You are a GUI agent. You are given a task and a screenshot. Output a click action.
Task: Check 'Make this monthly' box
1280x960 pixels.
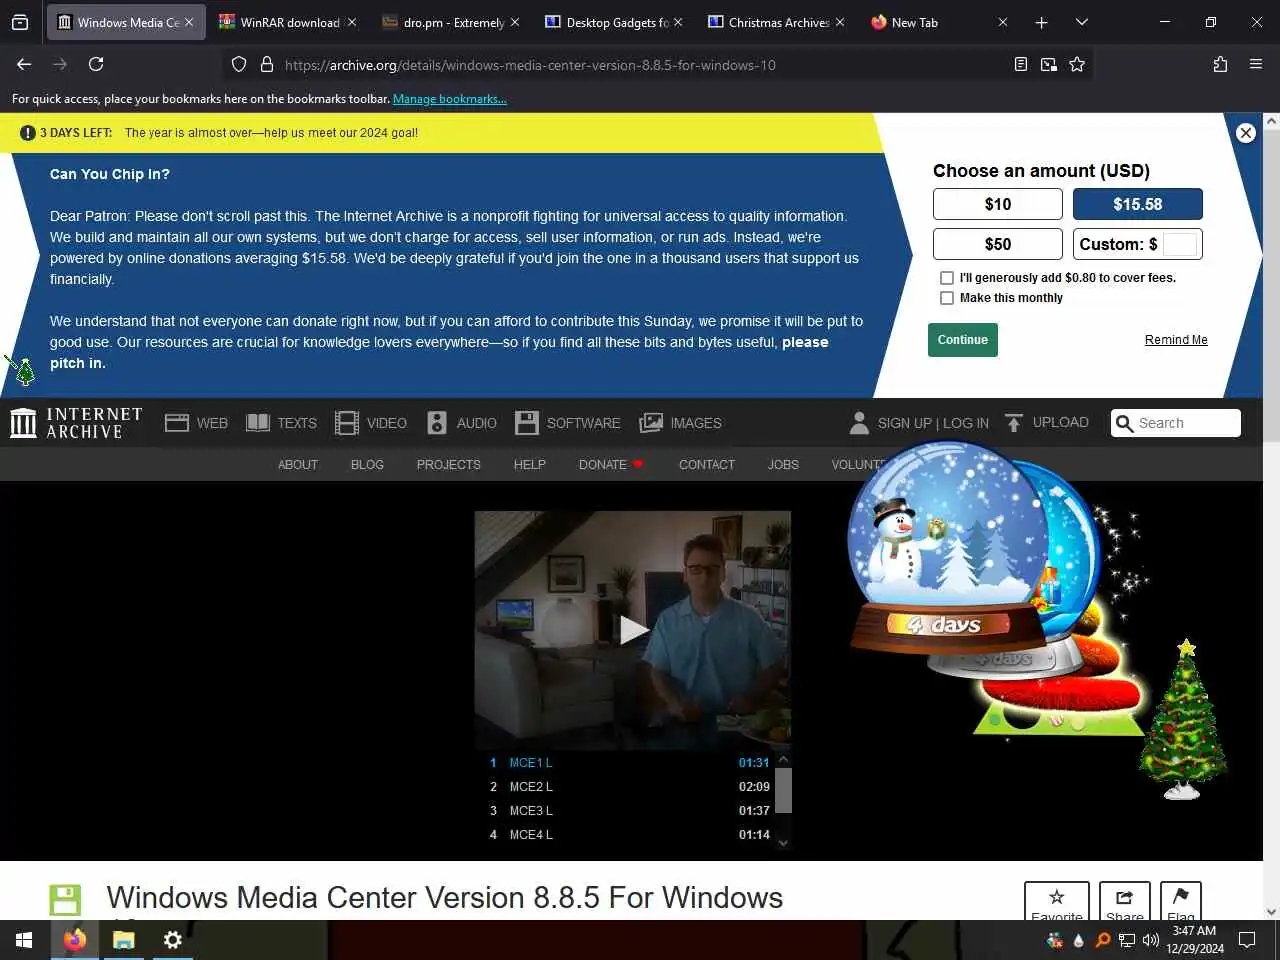tap(947, 298)
